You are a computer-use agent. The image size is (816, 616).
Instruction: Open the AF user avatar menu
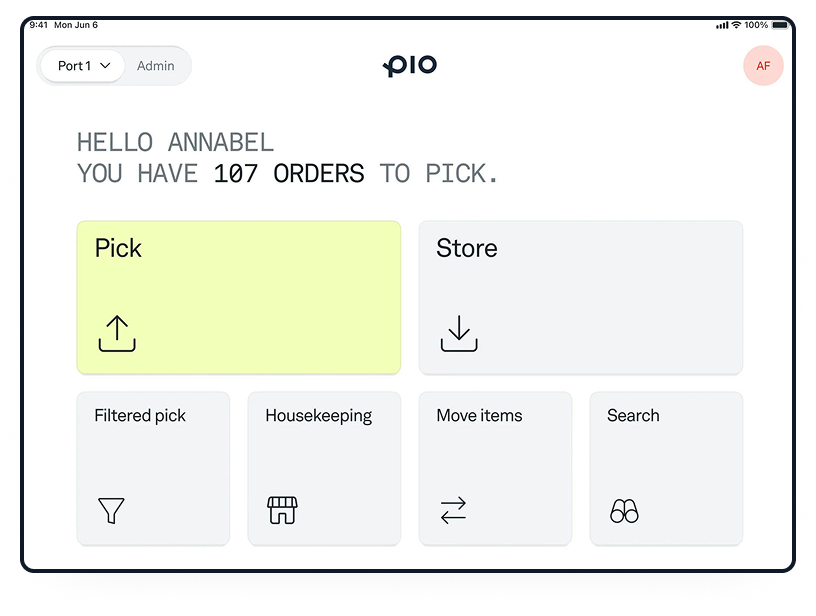pyautogui.click(x=763, y=66)
